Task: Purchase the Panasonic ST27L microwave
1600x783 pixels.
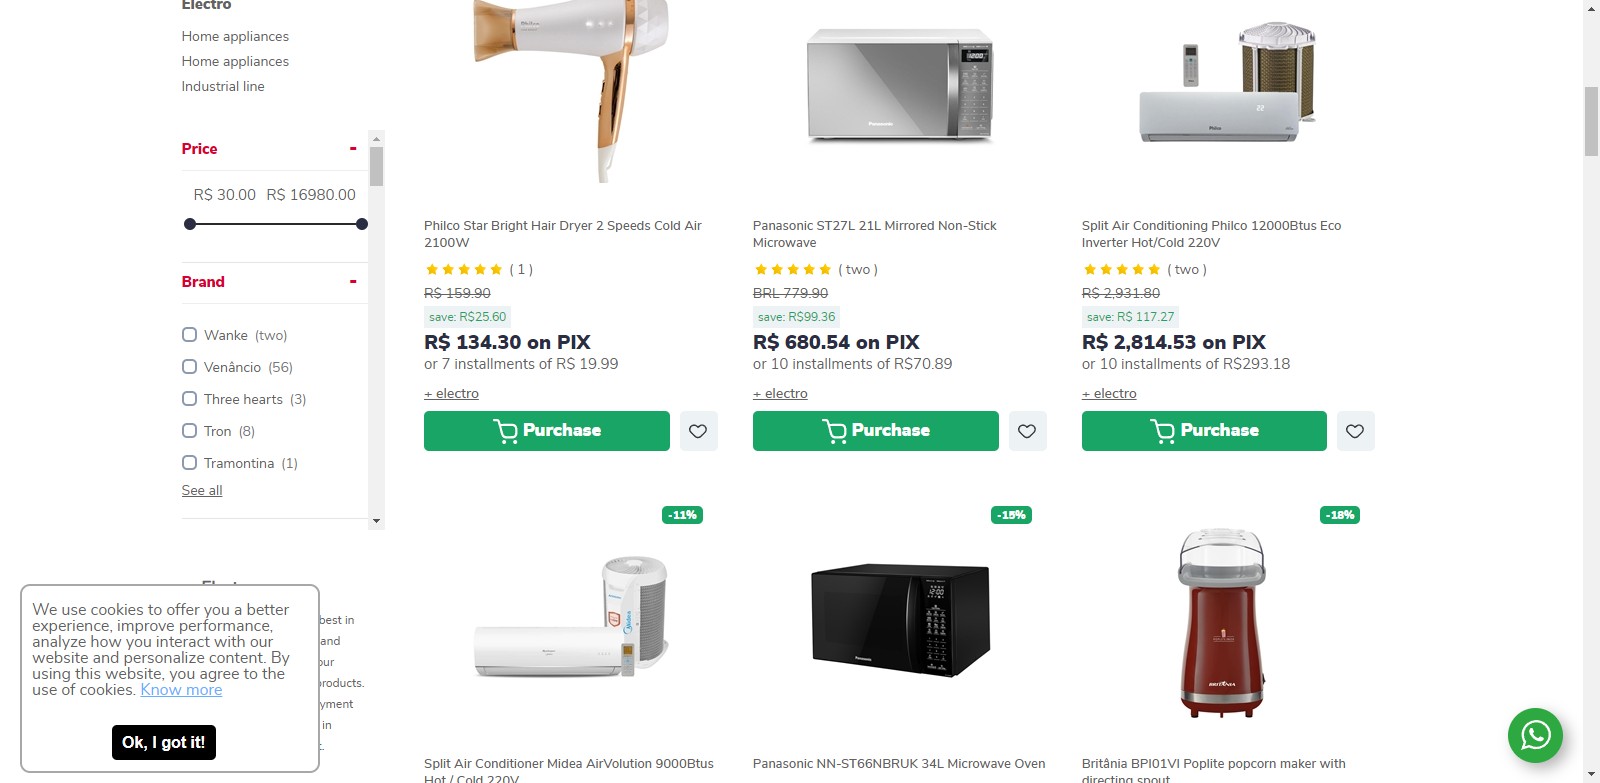Action: click(x=875, y=431)
